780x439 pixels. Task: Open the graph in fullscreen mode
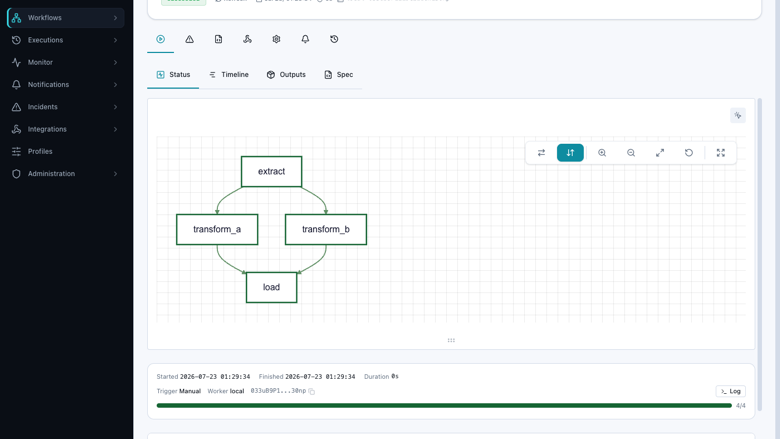point(721,153)
